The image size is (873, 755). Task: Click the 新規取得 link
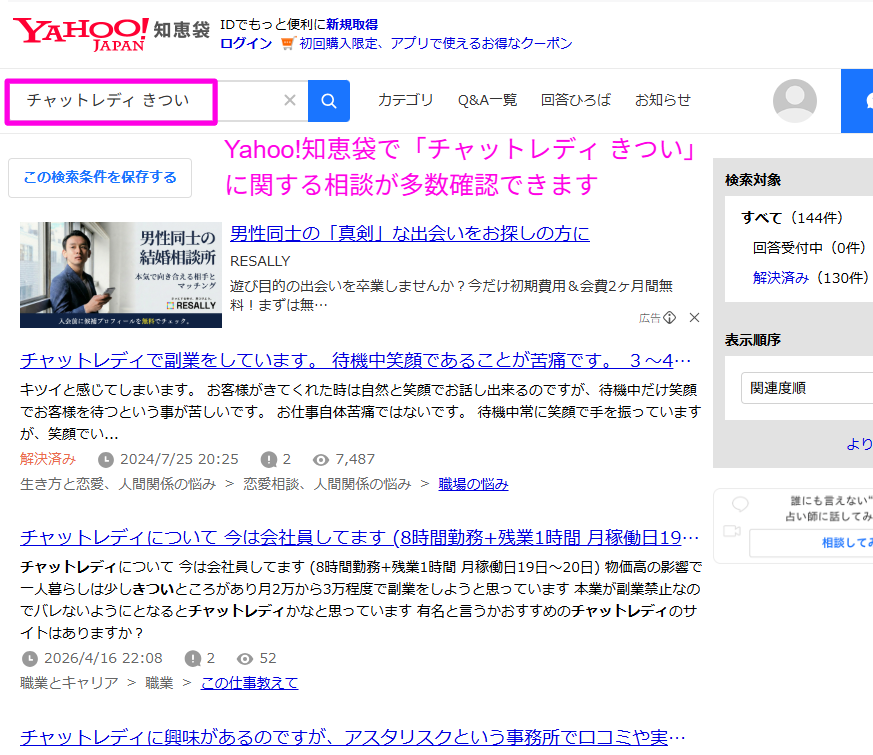352,24
